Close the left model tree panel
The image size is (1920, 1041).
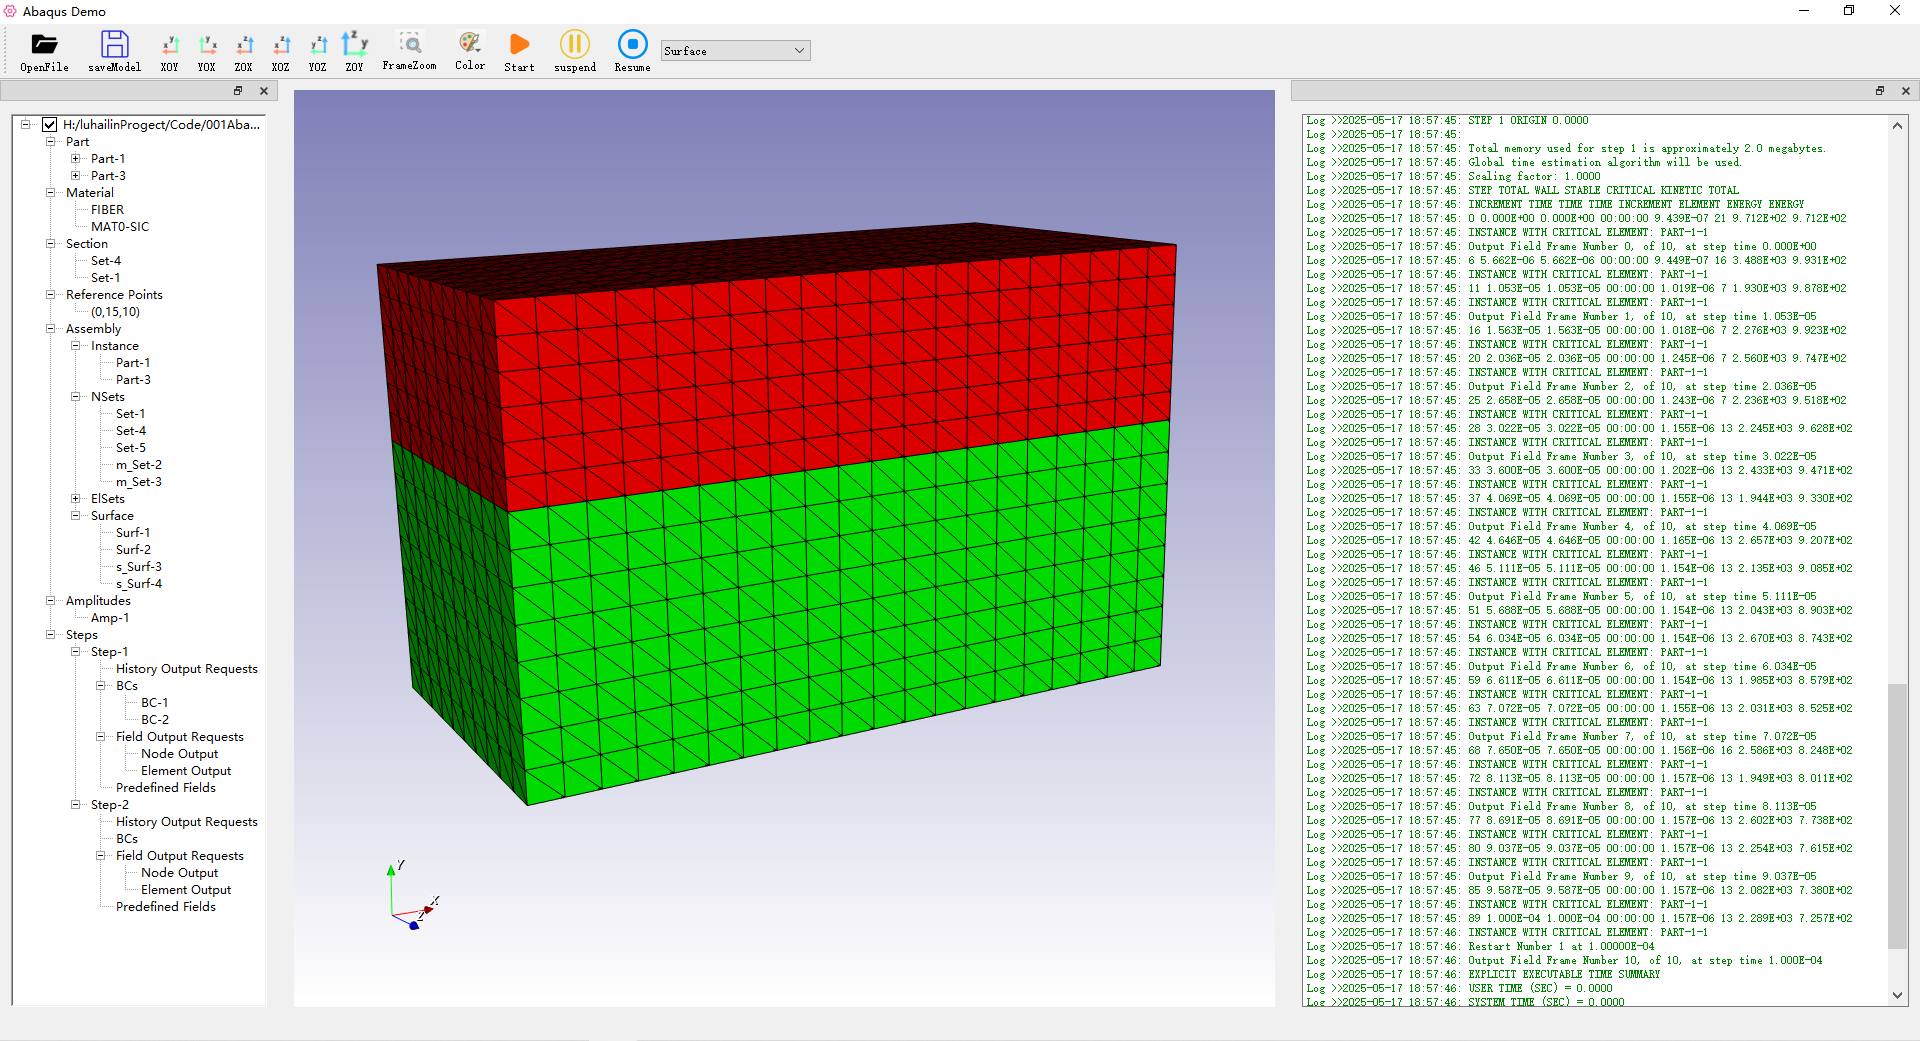click(x=264, y=91)
